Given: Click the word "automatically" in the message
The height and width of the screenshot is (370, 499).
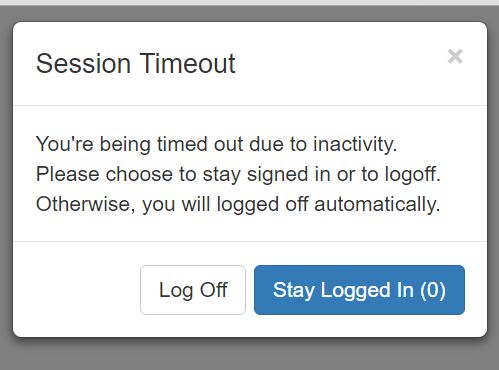Looking at the screenshot, I should point(377,204).
